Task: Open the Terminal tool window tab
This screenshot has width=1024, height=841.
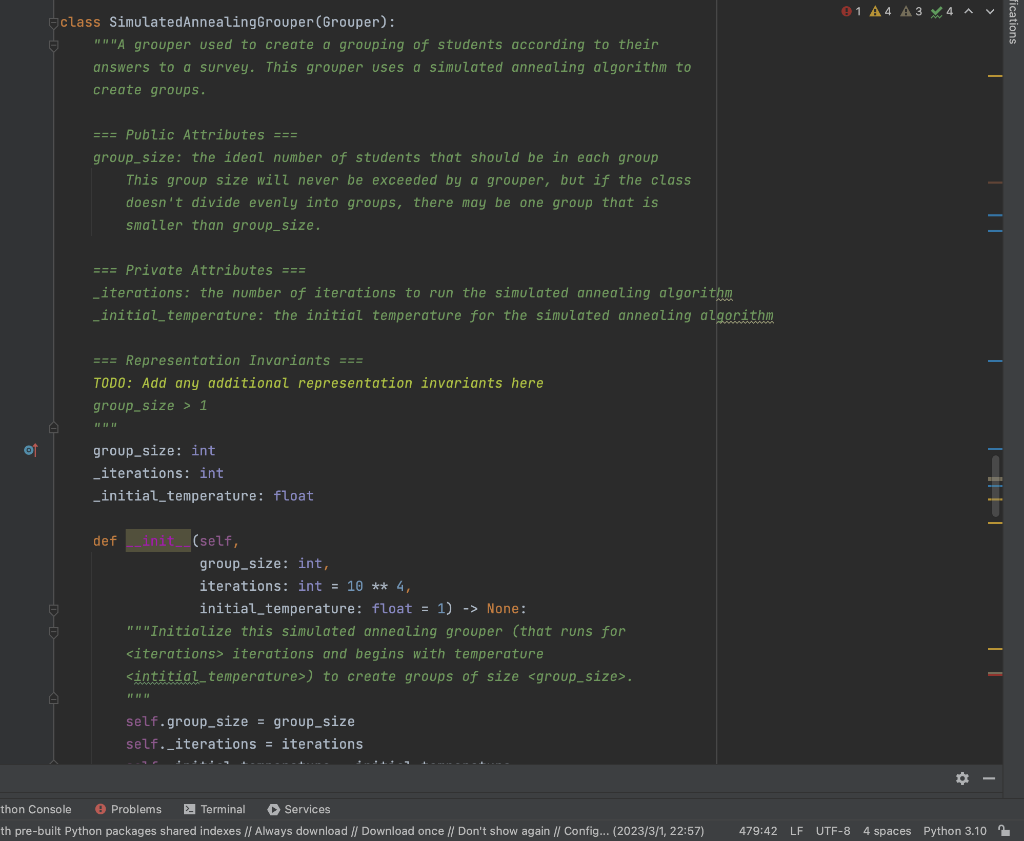Action: point(215,809)
